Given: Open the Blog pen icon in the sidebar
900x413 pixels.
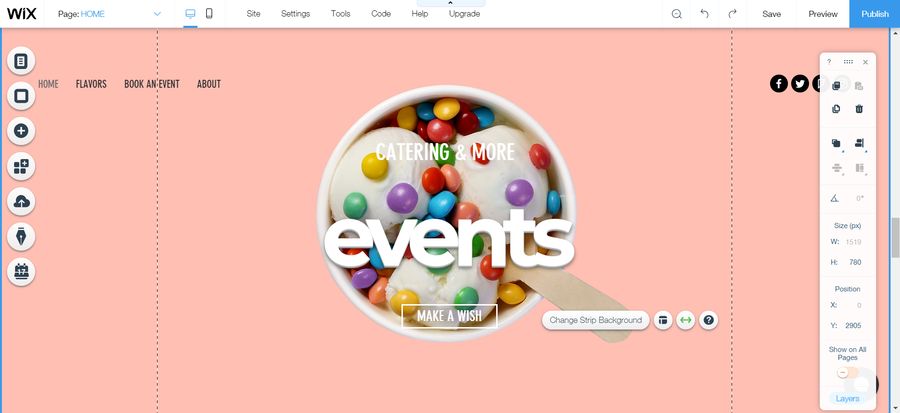Looking at the screenshot, I should pos(21,236).
